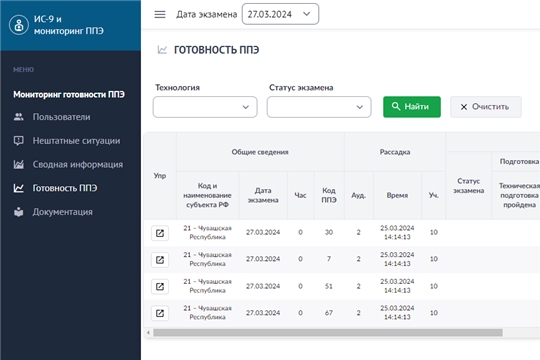
Task: Expand the Дата экзамена dropdown
Action: coord(280,14)
